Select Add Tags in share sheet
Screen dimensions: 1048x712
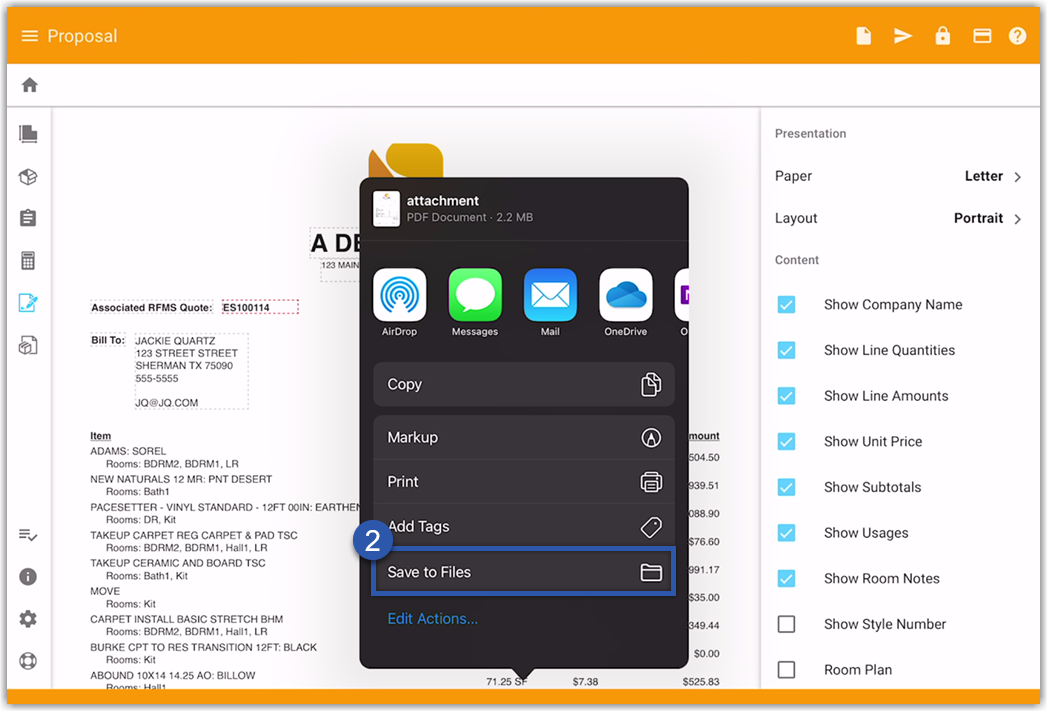pos(524,526)
